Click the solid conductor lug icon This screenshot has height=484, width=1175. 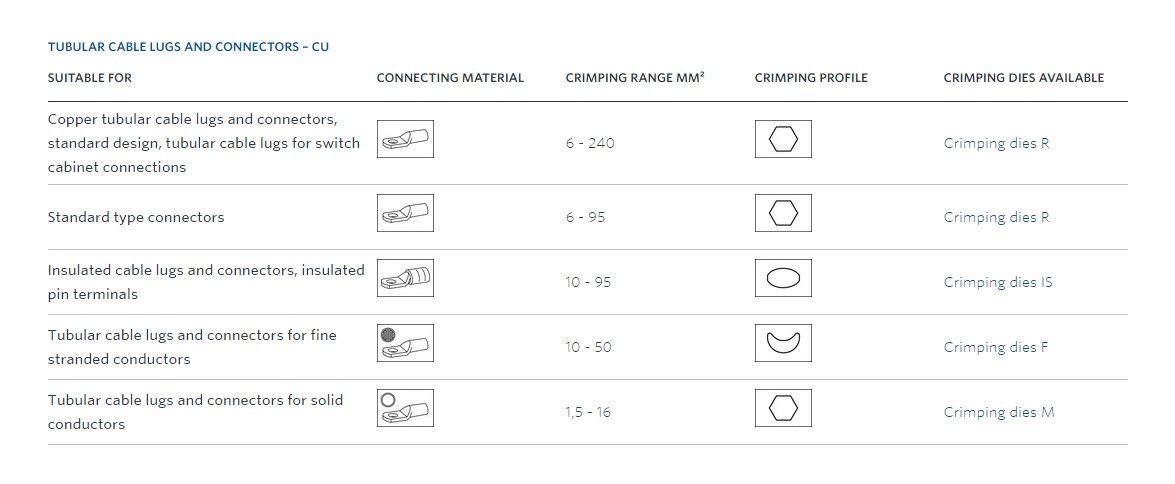405,408
